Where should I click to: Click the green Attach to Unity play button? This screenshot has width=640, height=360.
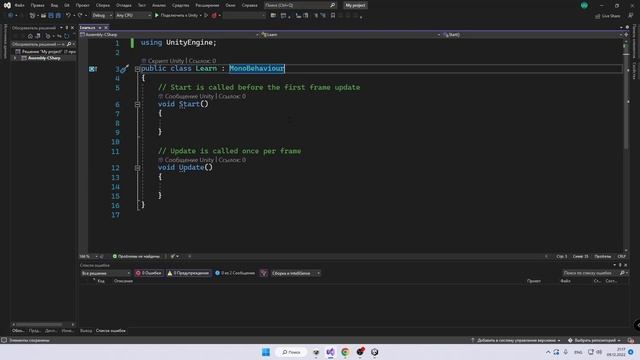pos(157,16)
